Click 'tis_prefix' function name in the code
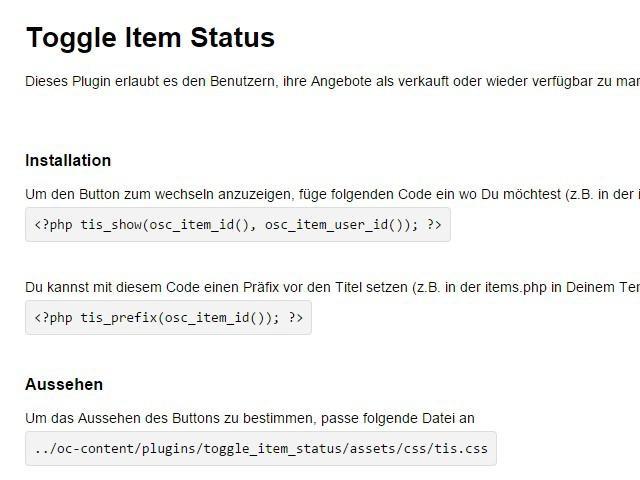The image size is (640, 480). point(119,318)
